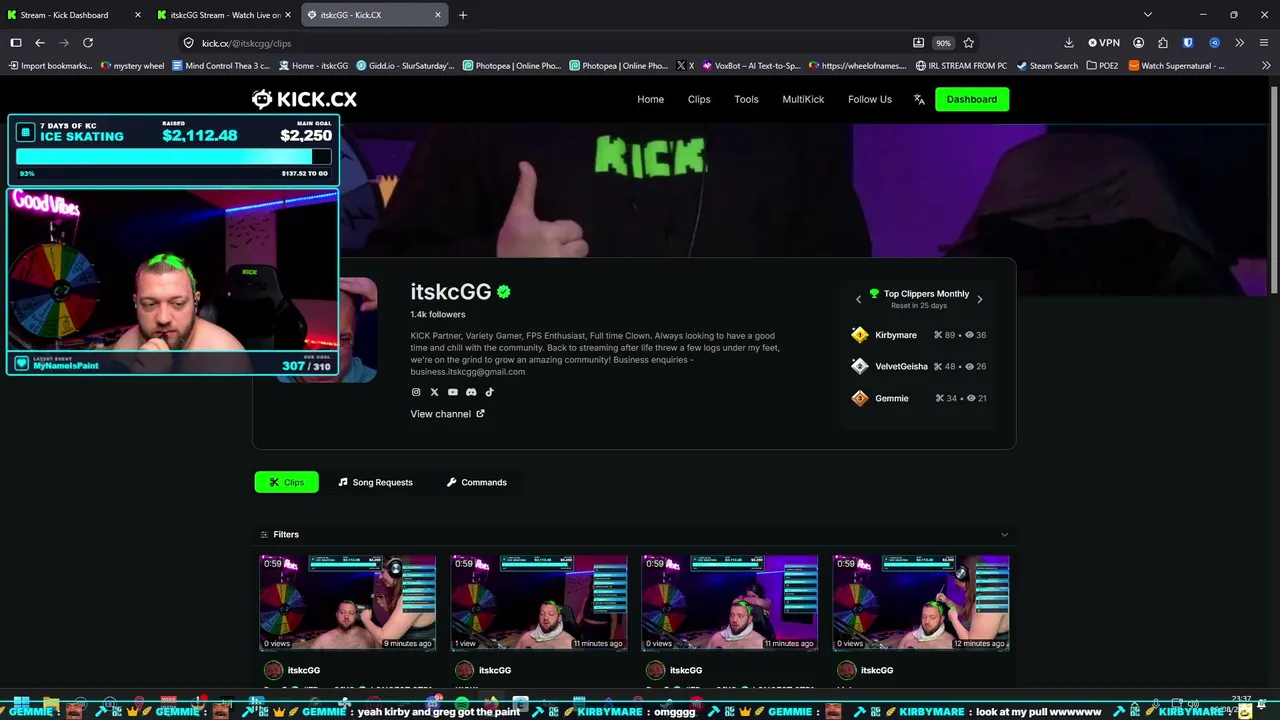The width and height of the screenshot is (1280, 720).
Task: Click the 90% zoom level indicator
Action: 943,43
